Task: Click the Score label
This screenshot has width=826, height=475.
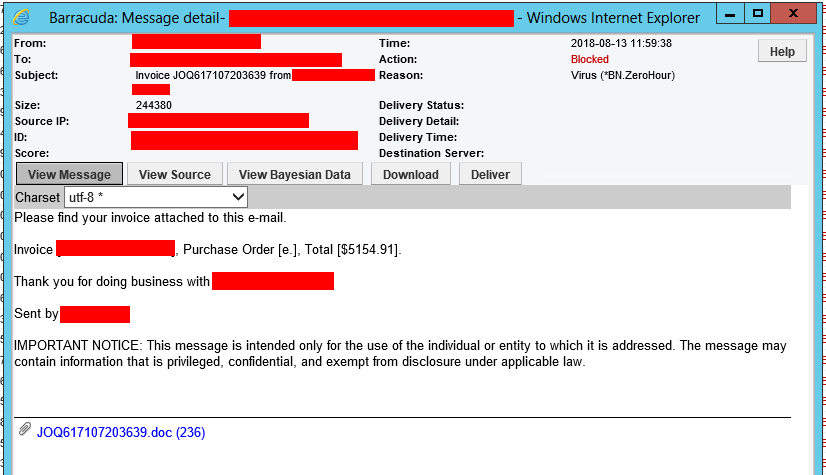Action: (x=32, y=153)
